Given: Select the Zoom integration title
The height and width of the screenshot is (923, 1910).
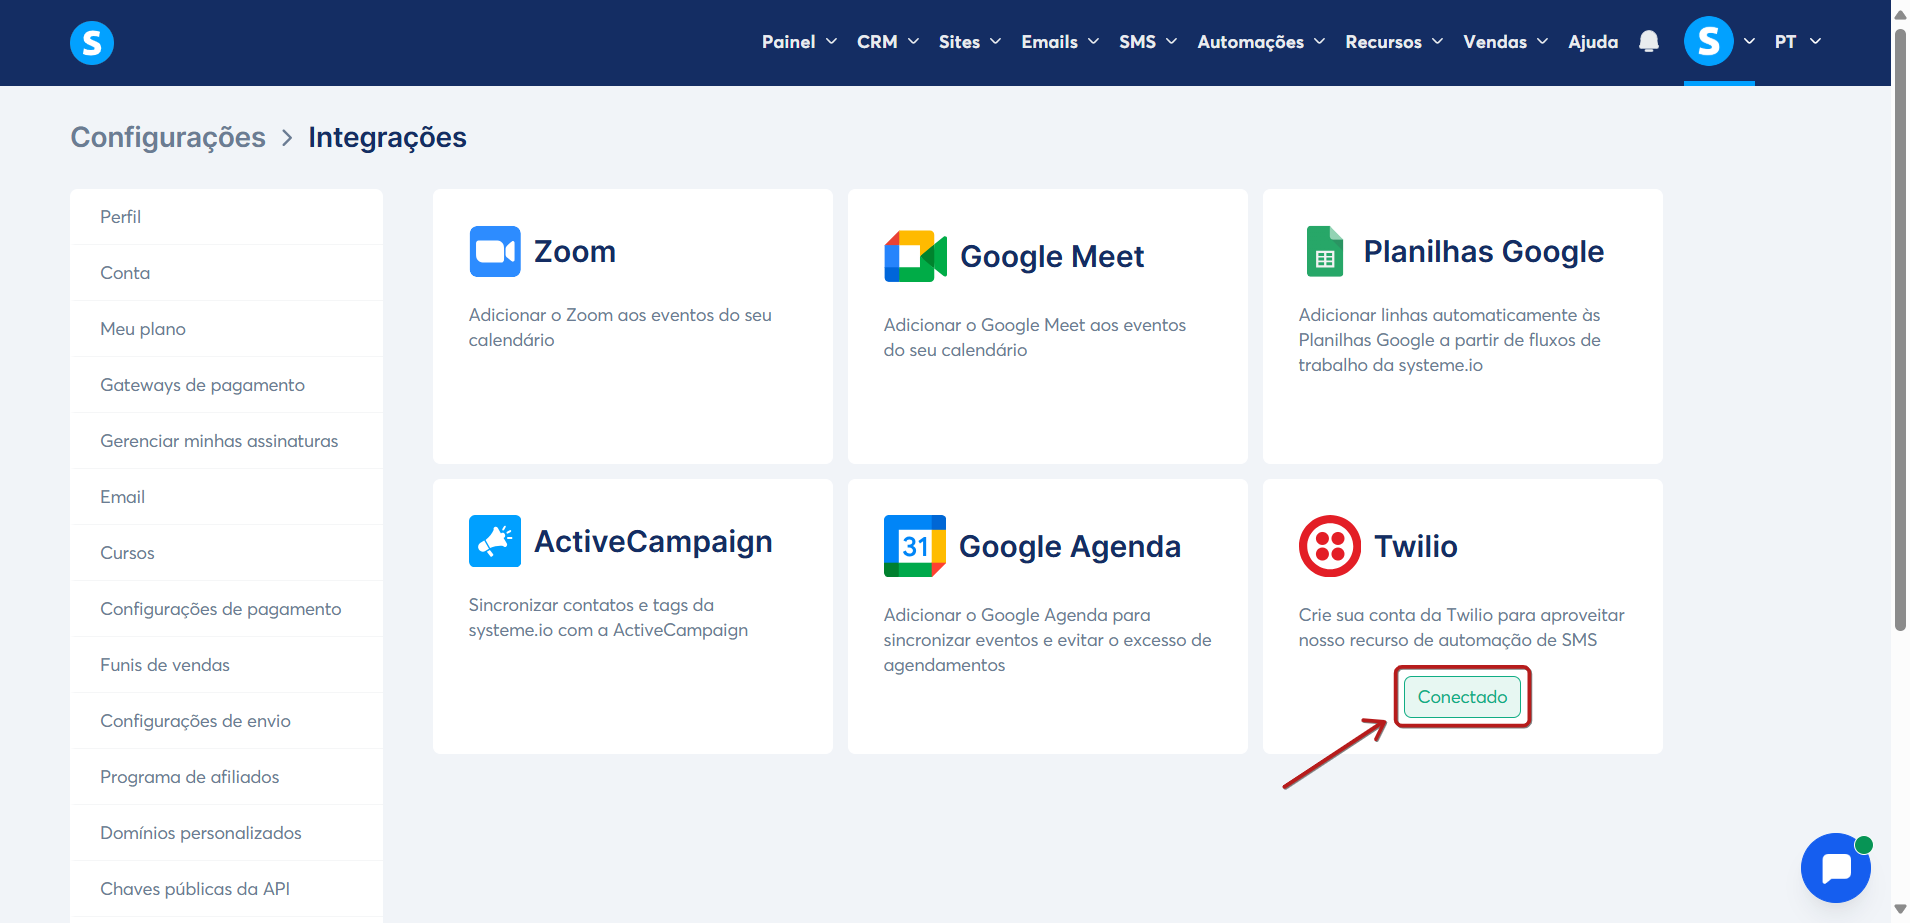Looking at the screenshot, I should 575,251.
